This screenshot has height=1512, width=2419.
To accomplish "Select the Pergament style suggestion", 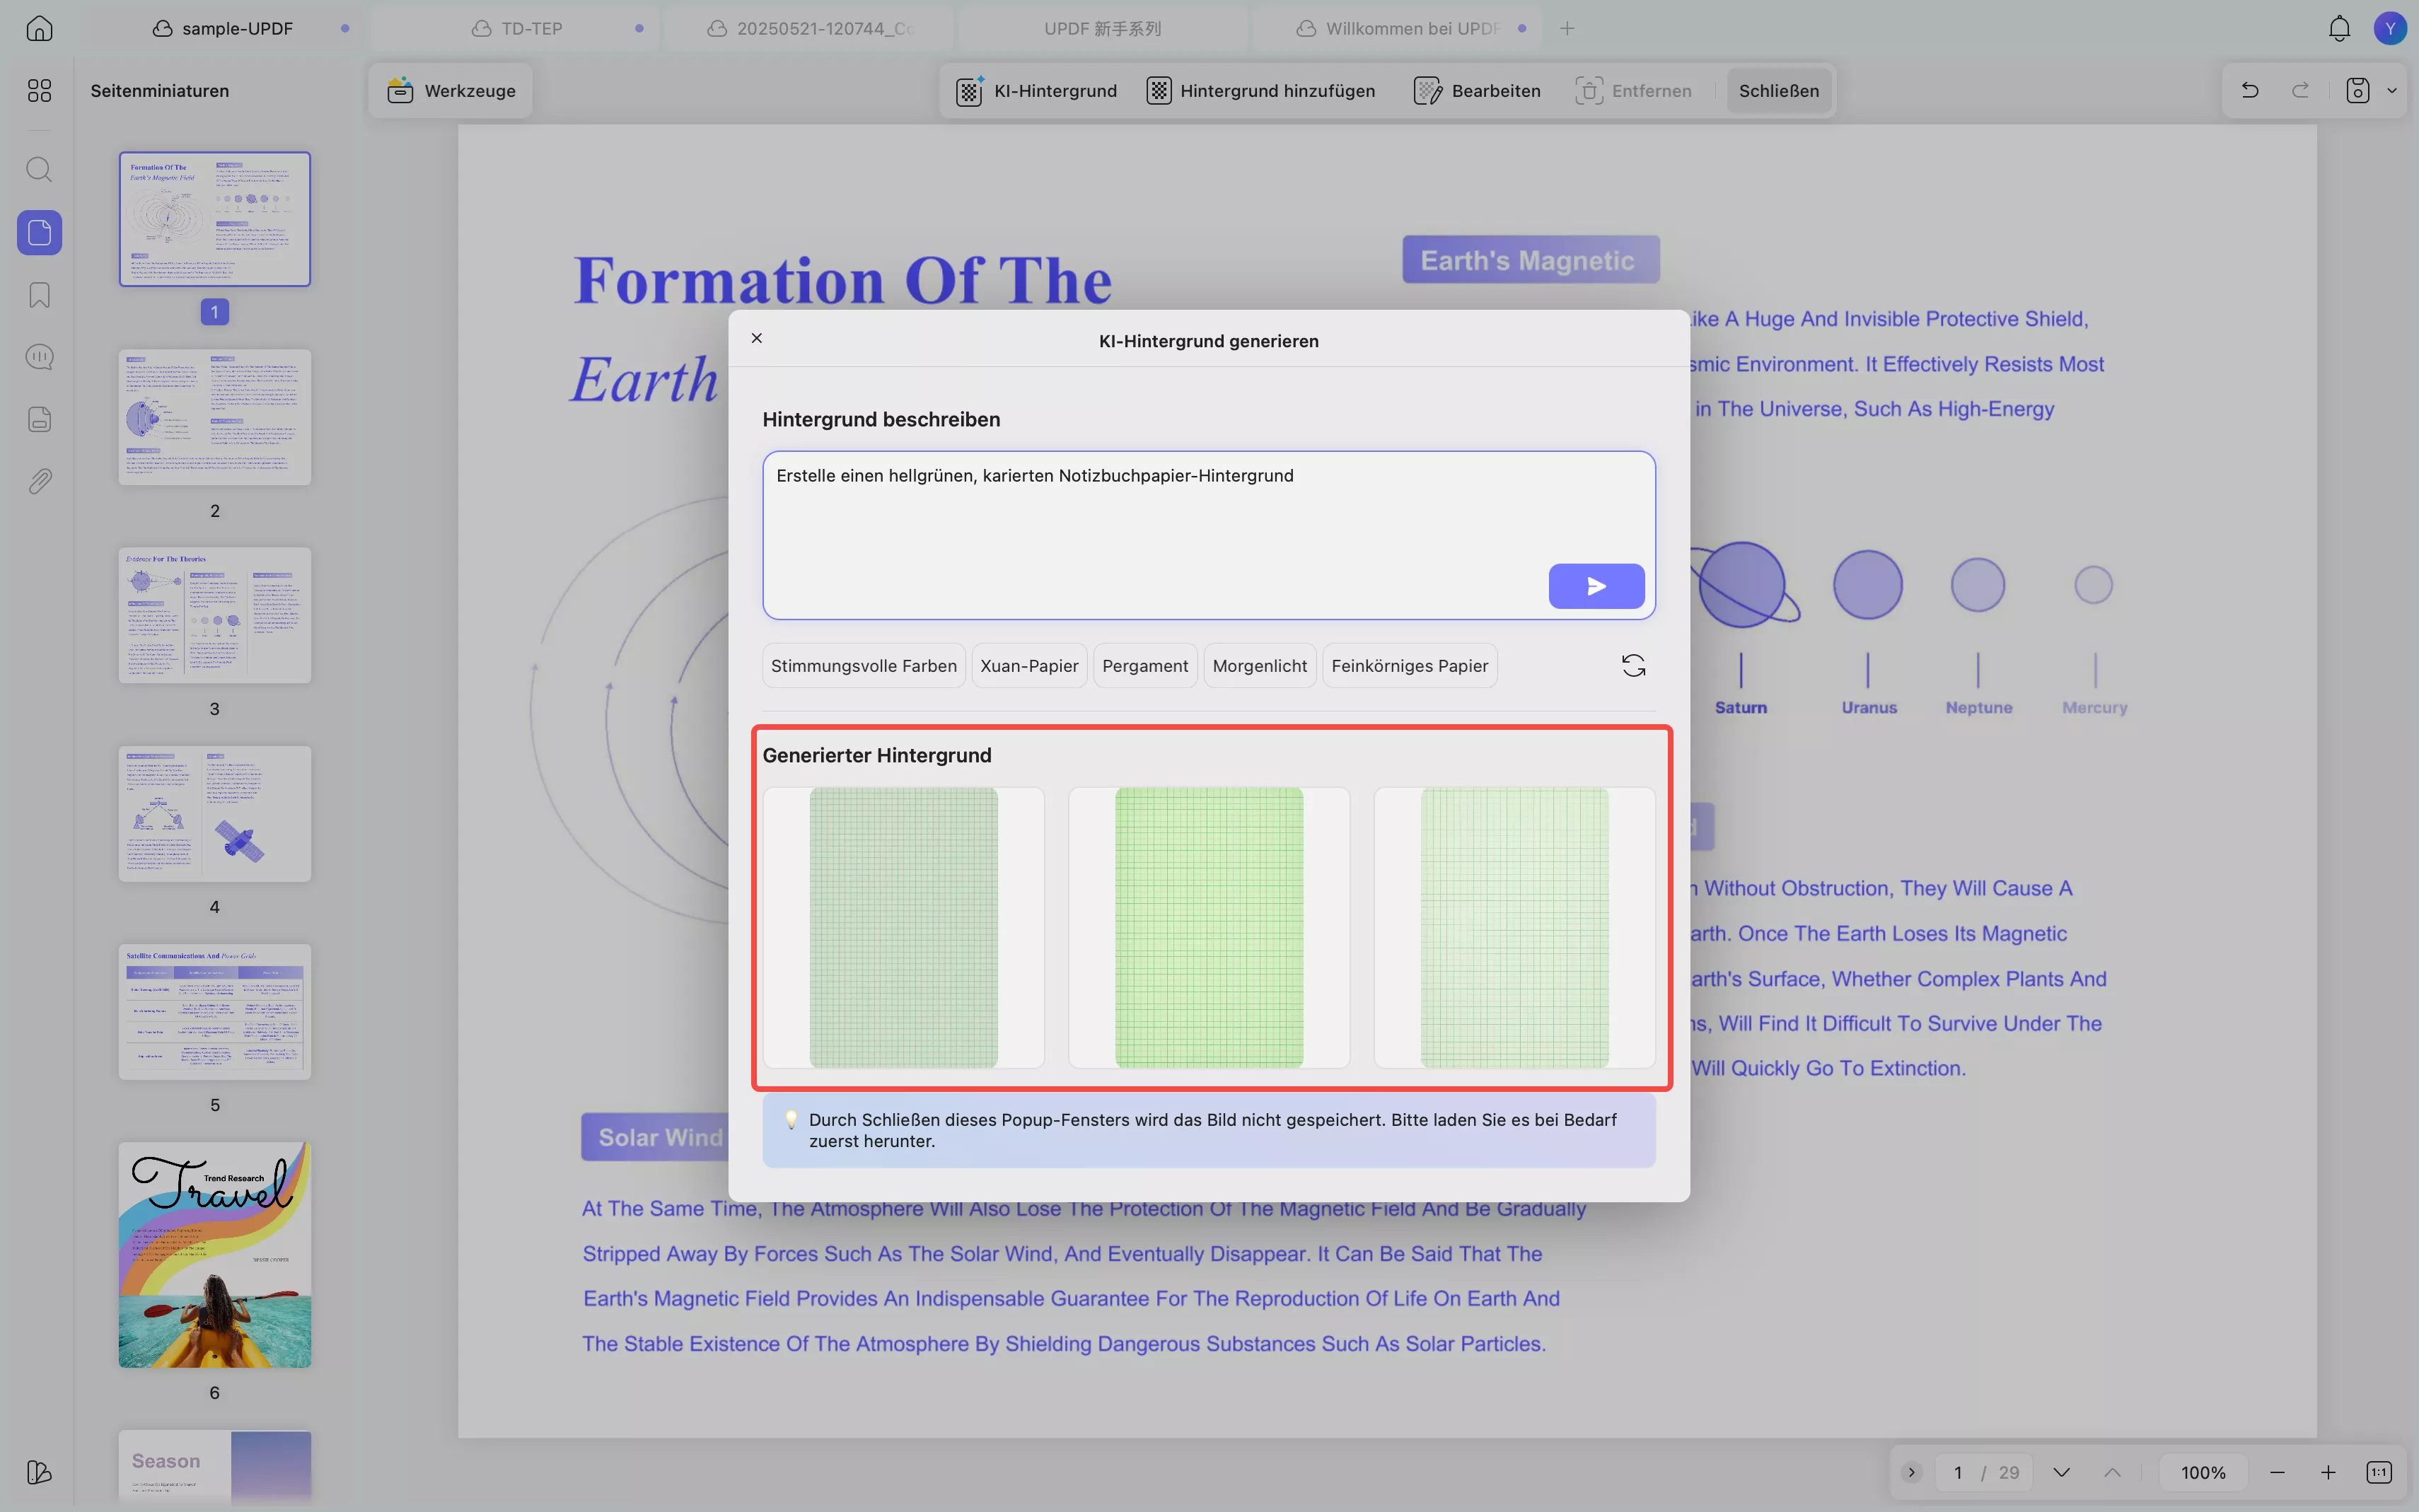I will coord(1144,666).
